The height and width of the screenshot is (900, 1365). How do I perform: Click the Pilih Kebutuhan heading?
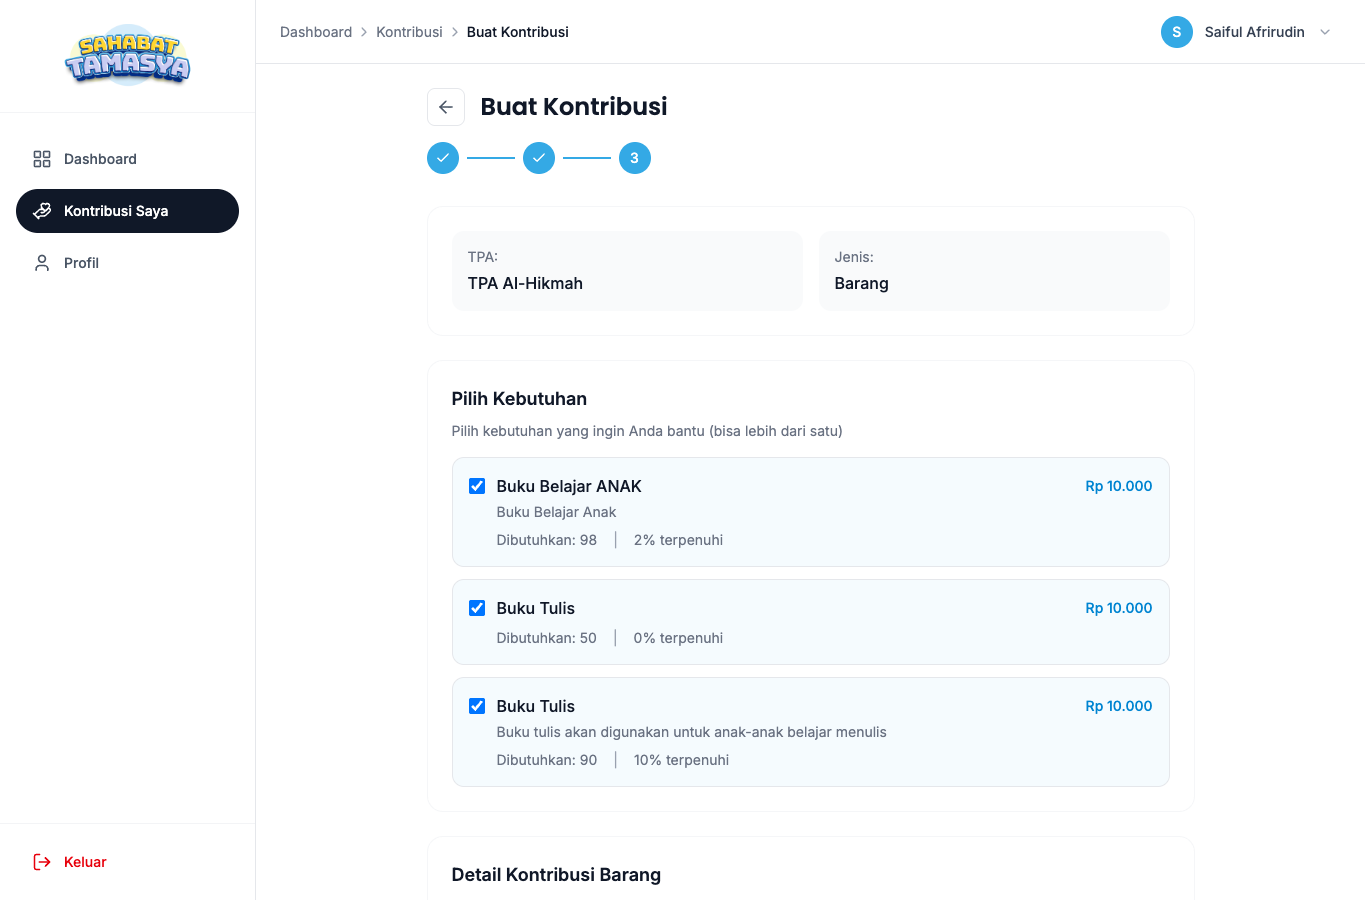pos(519,399)
